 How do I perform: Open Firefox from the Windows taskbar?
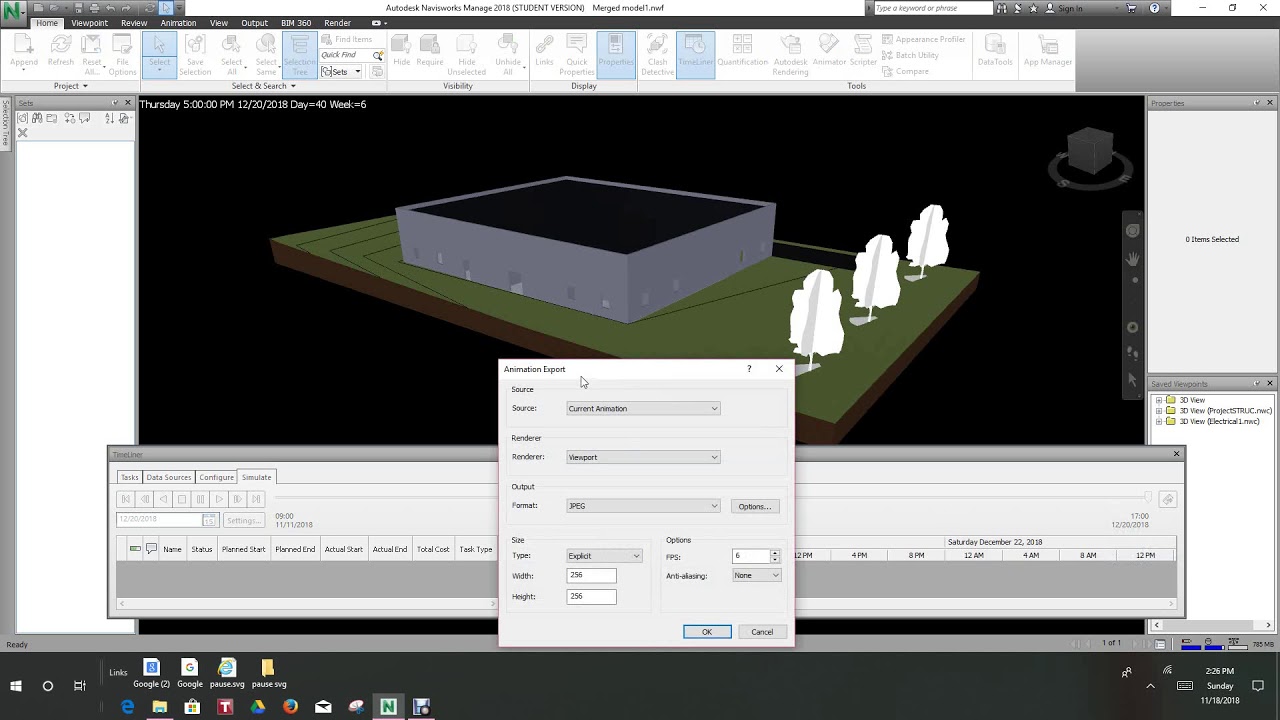[290, 707]
